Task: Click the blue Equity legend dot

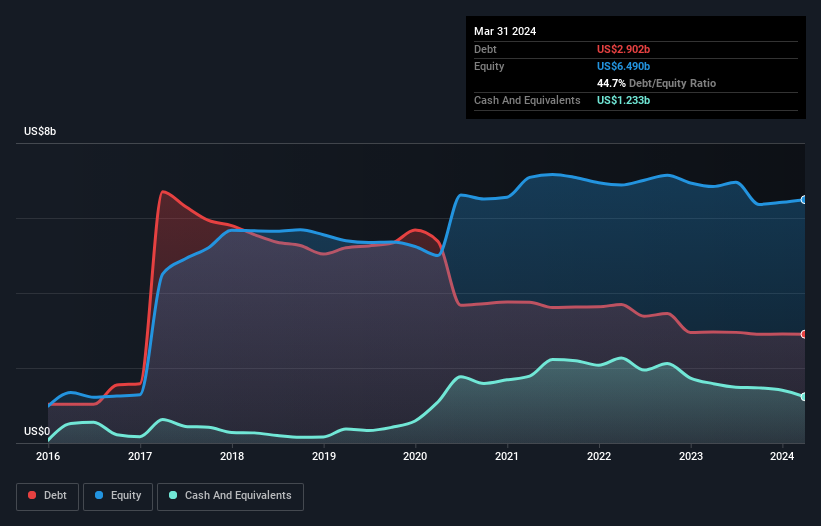Action: point(99,495)
